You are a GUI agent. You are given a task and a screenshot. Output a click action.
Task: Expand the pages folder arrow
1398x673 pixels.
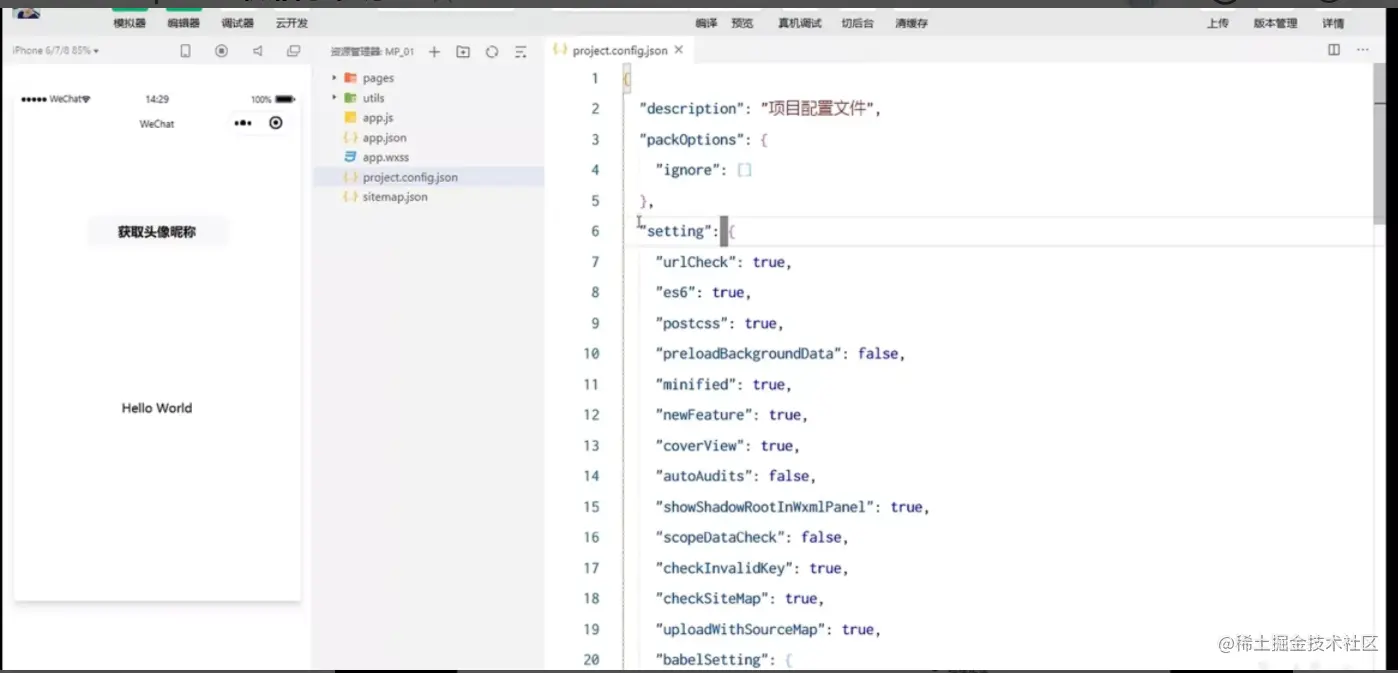[334, 78]
